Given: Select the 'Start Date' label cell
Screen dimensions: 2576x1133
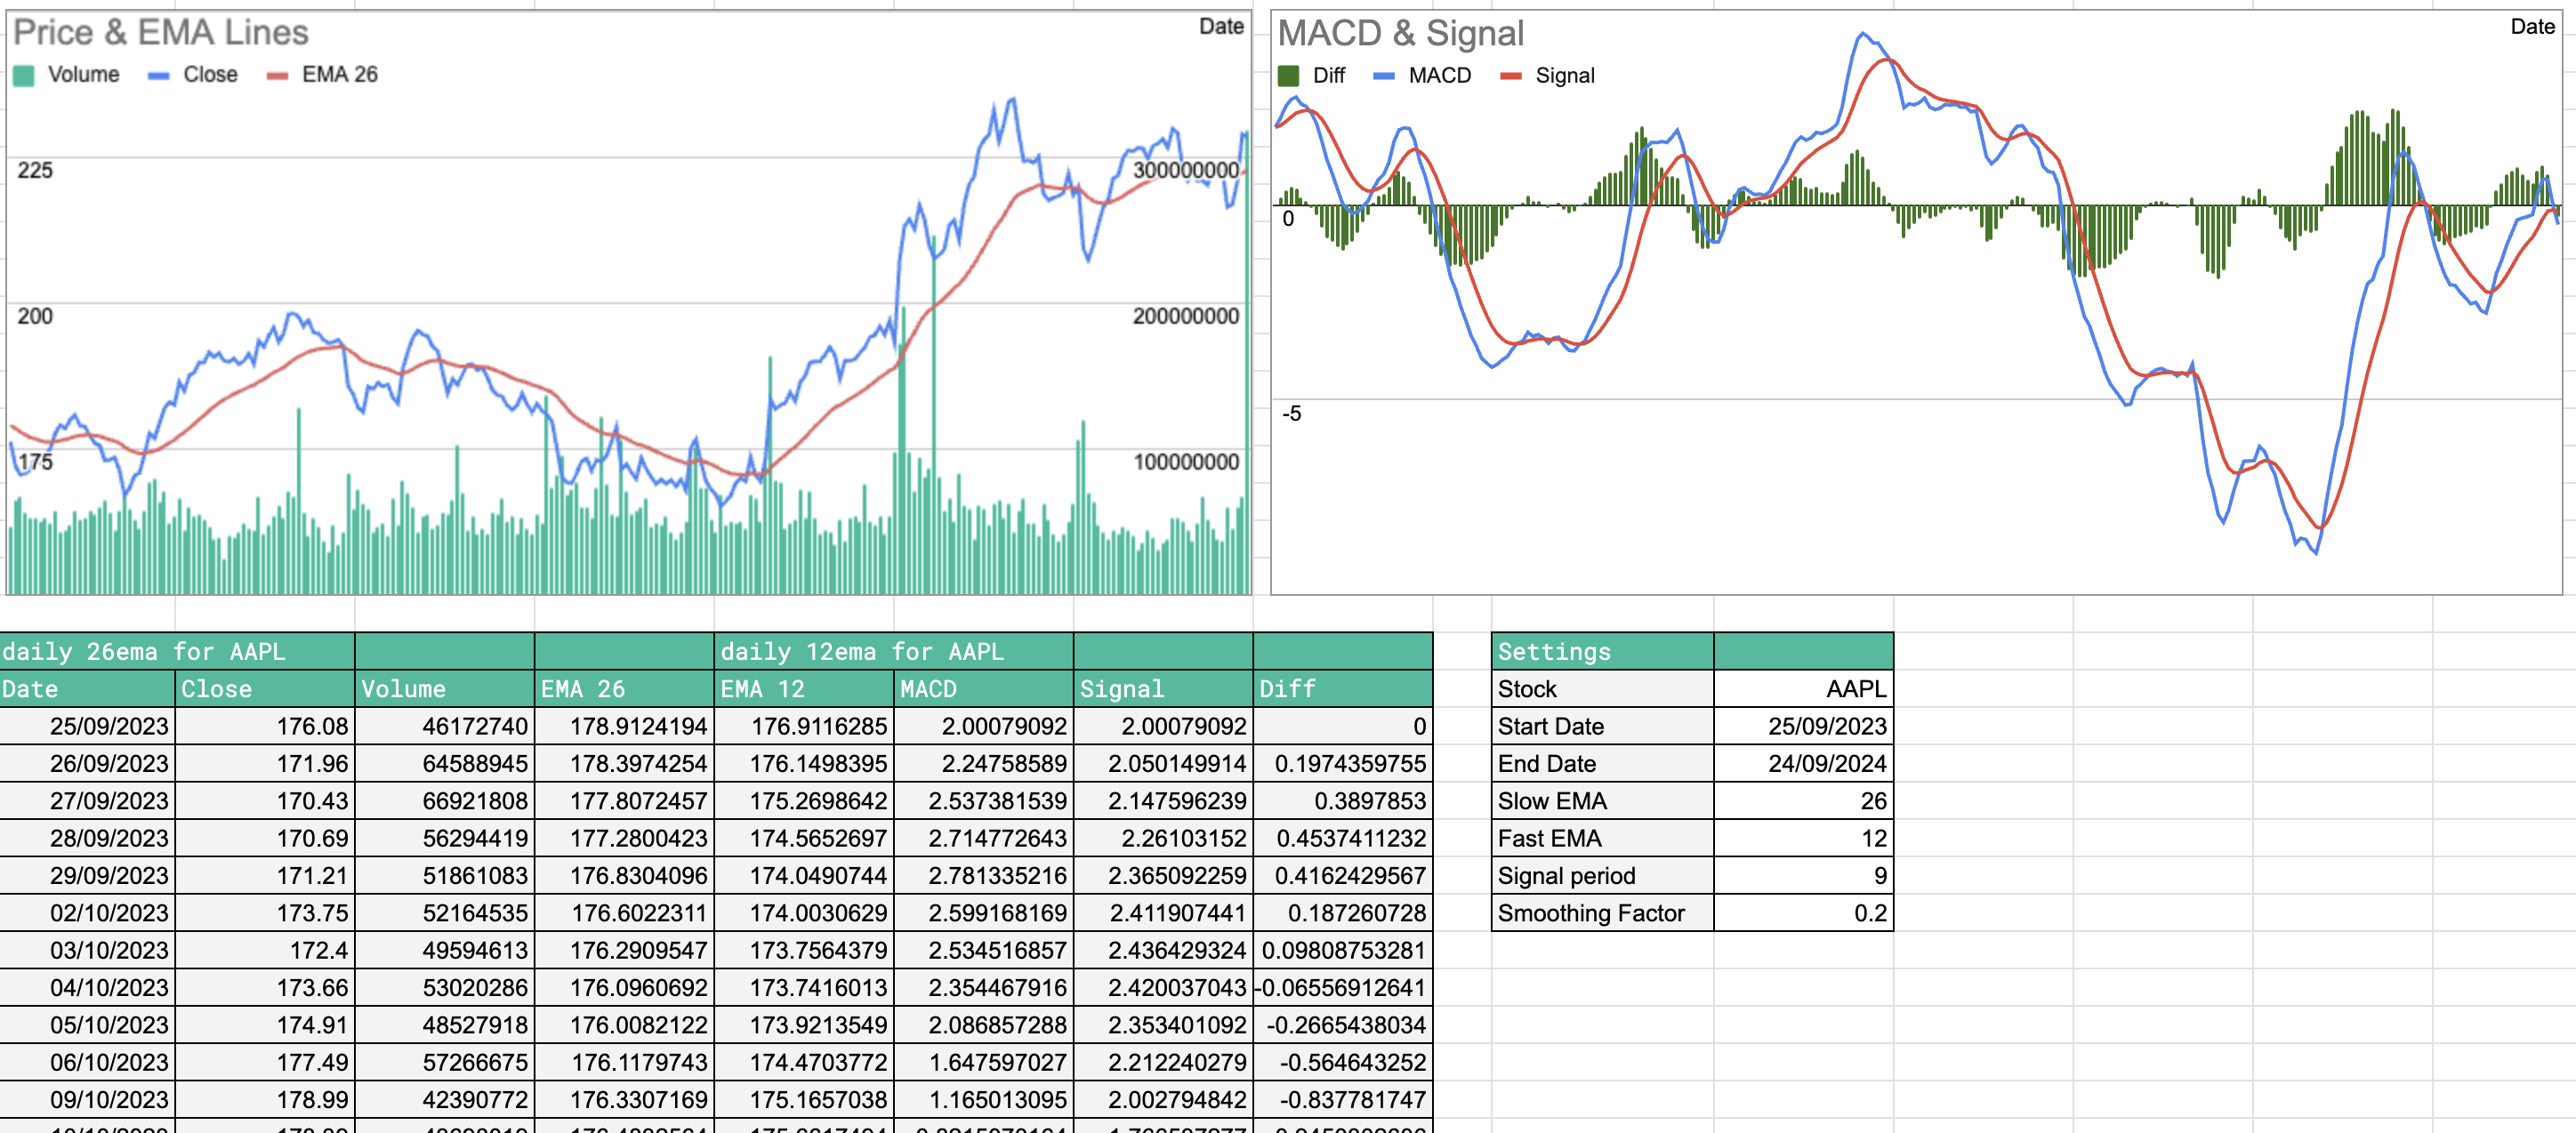Looking at the screenshot, I should (1602, 726).
